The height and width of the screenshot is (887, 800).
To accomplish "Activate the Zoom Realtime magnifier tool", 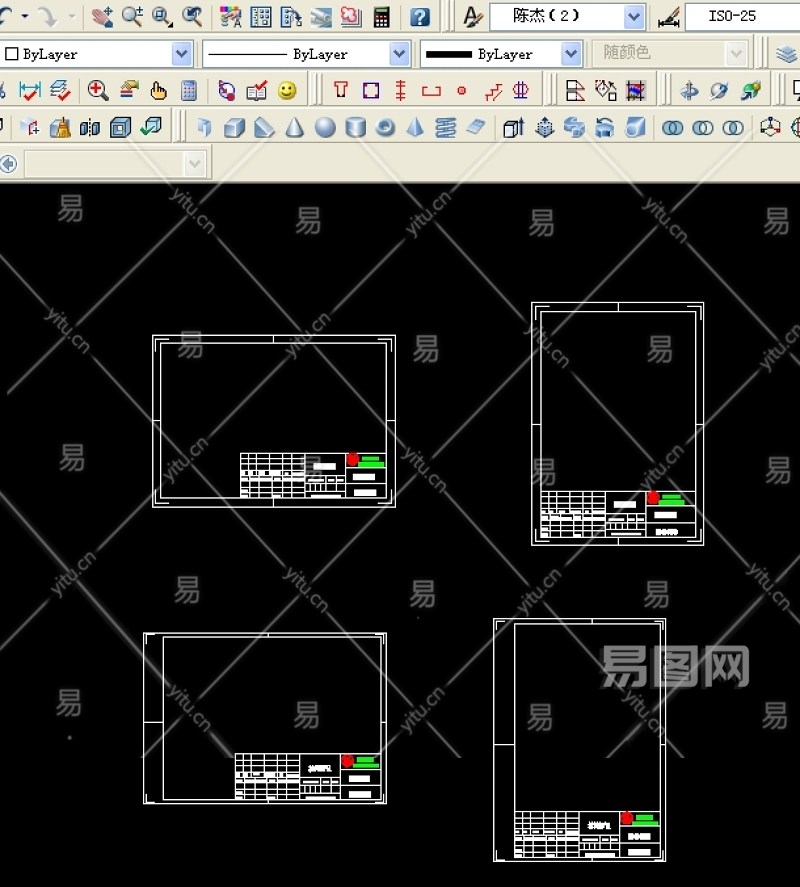I will (132, 17).
